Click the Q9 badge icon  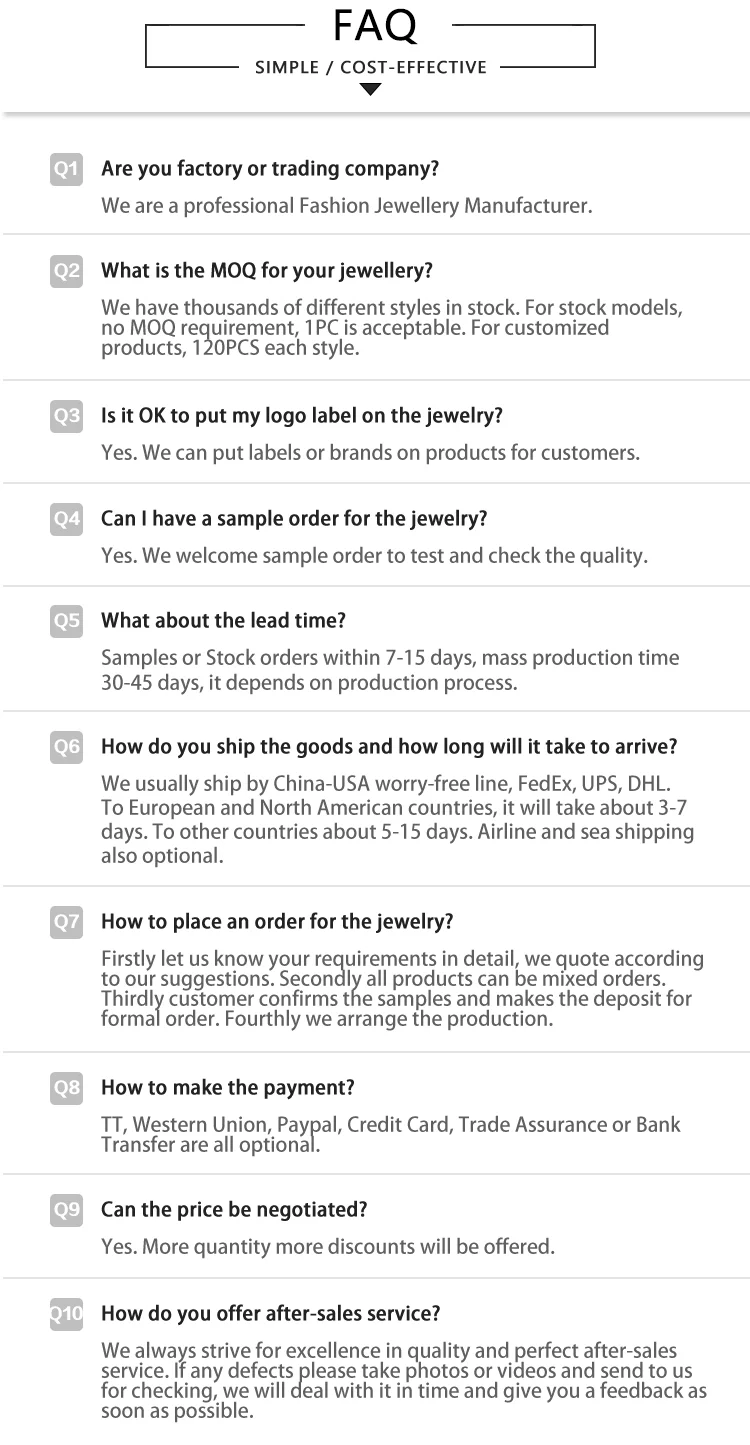pos(66,1210)
